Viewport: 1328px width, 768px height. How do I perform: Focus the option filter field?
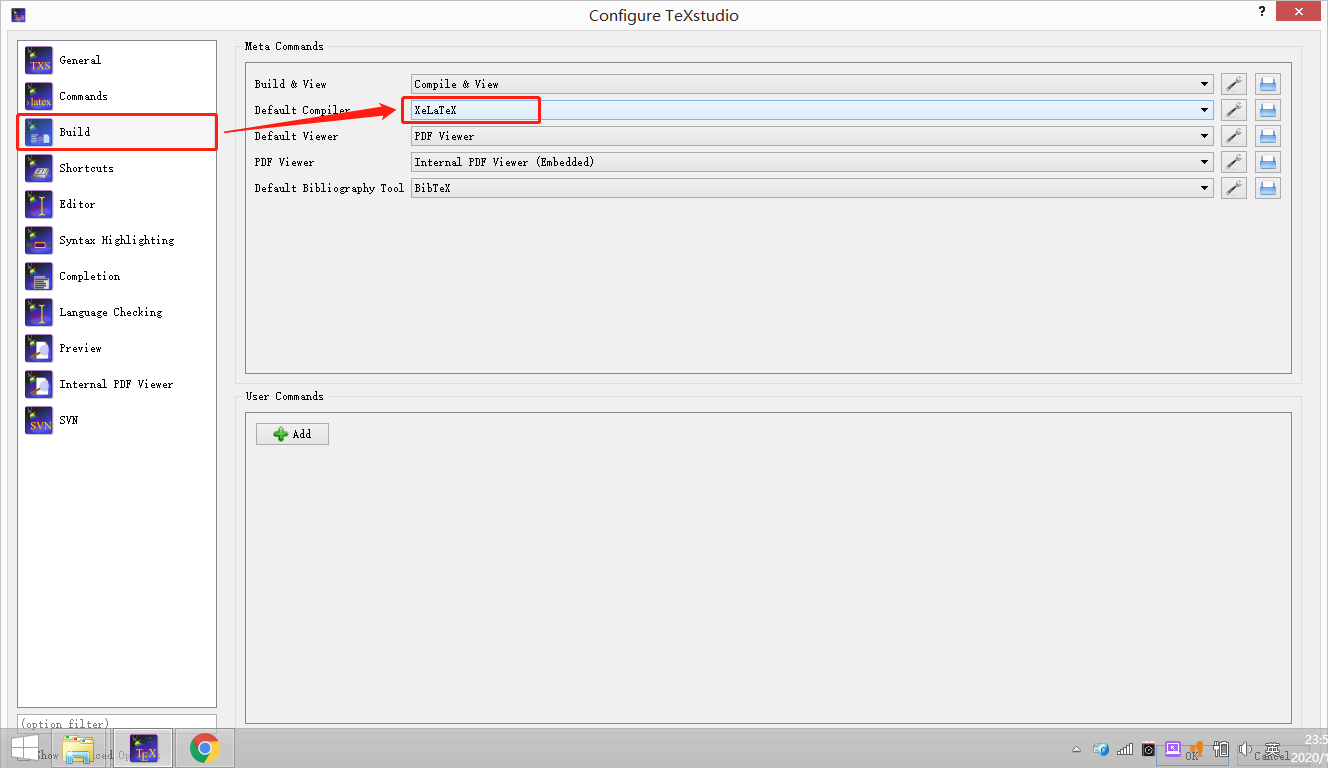[117, 723]
